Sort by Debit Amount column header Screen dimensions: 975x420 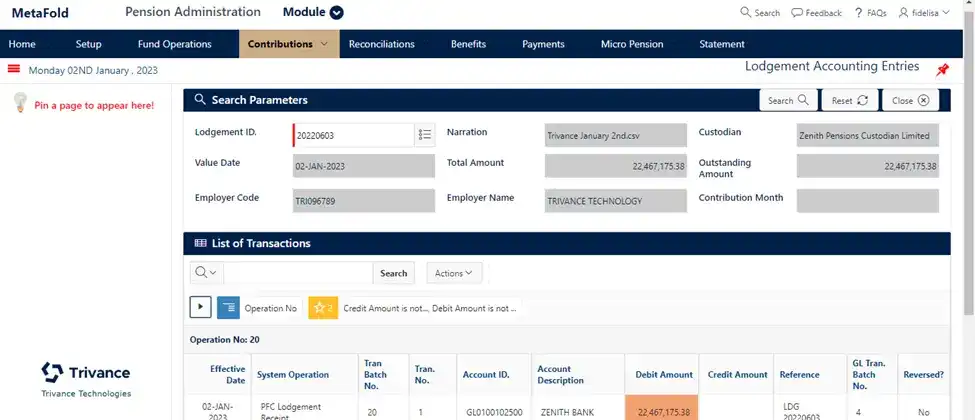tap(663, 375)
